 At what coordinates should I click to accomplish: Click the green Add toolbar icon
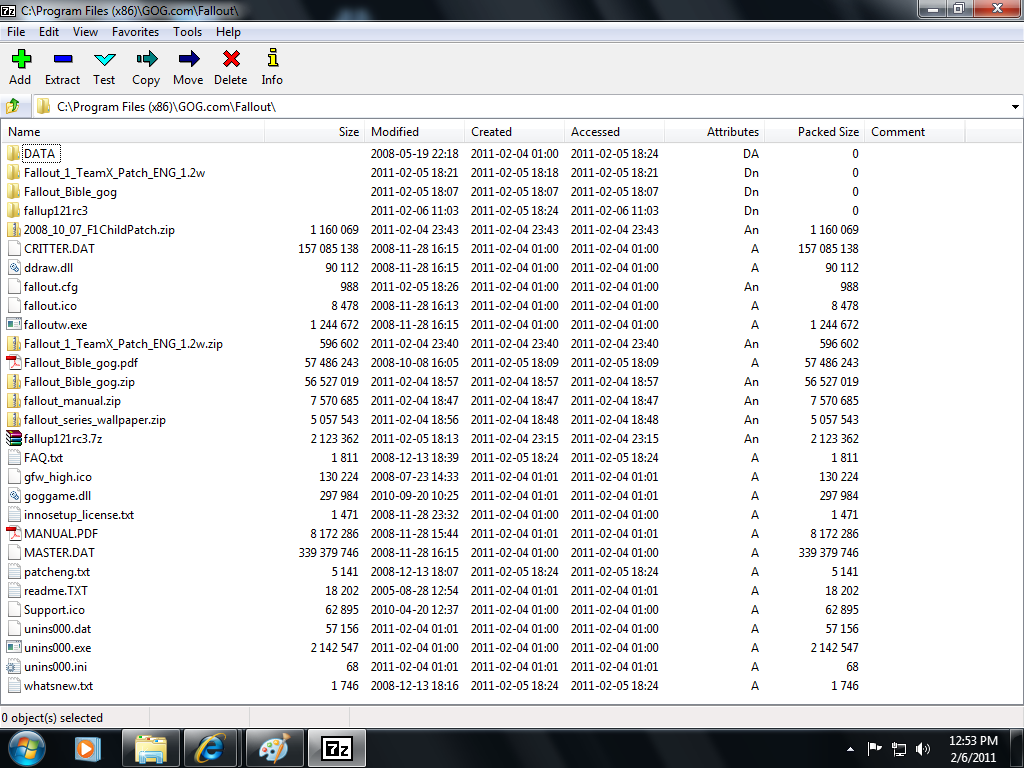[21, 59]
